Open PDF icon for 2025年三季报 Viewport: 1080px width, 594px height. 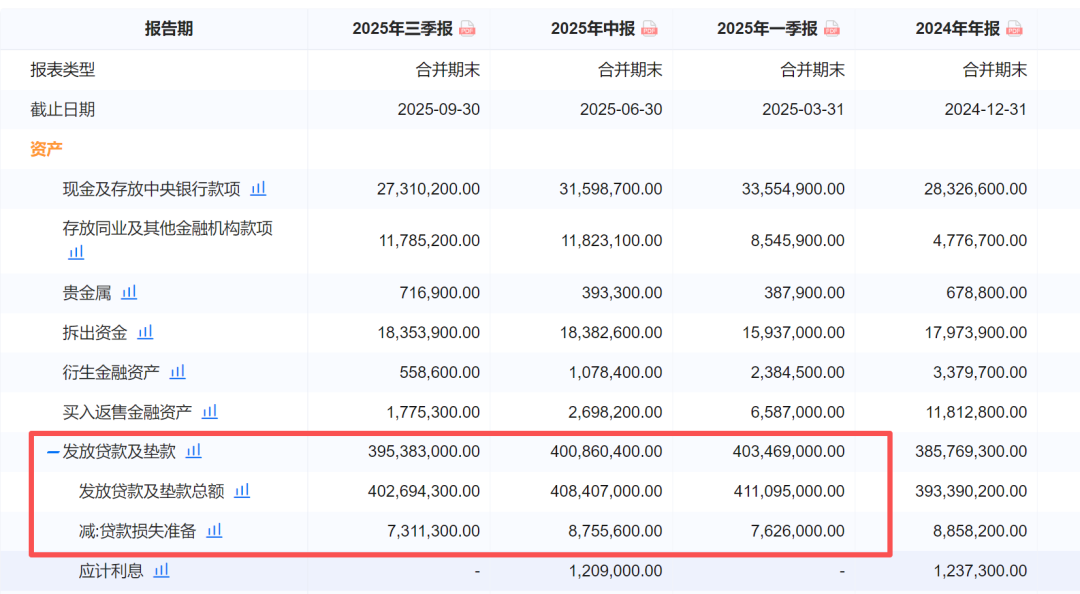[x=467, y=29]
